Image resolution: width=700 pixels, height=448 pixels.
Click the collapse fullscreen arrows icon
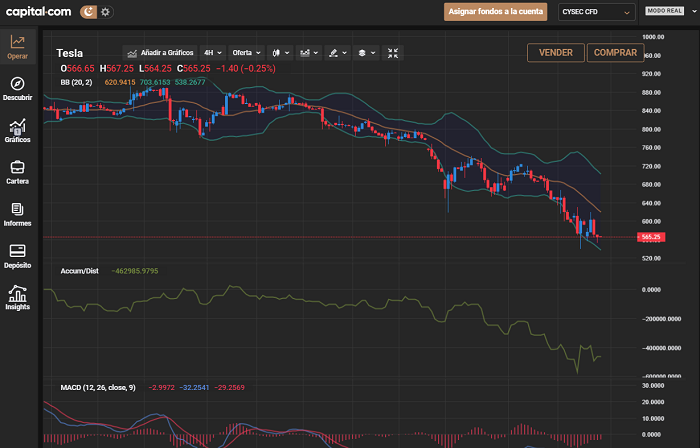point(393,53)
